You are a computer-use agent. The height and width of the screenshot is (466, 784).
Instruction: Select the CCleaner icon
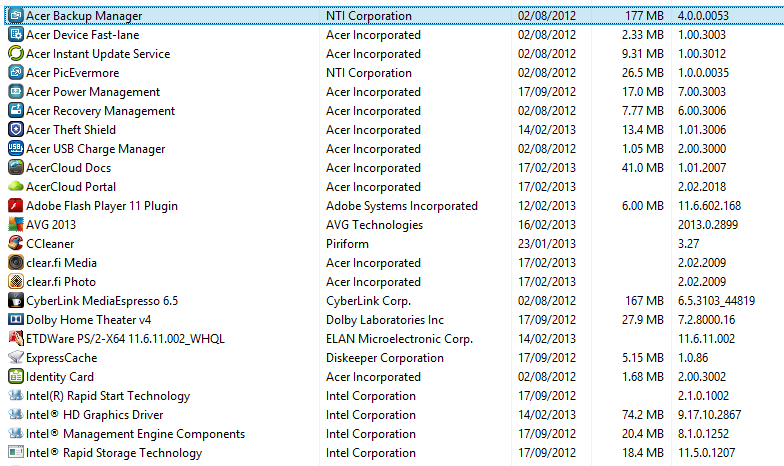click(16, 244)
